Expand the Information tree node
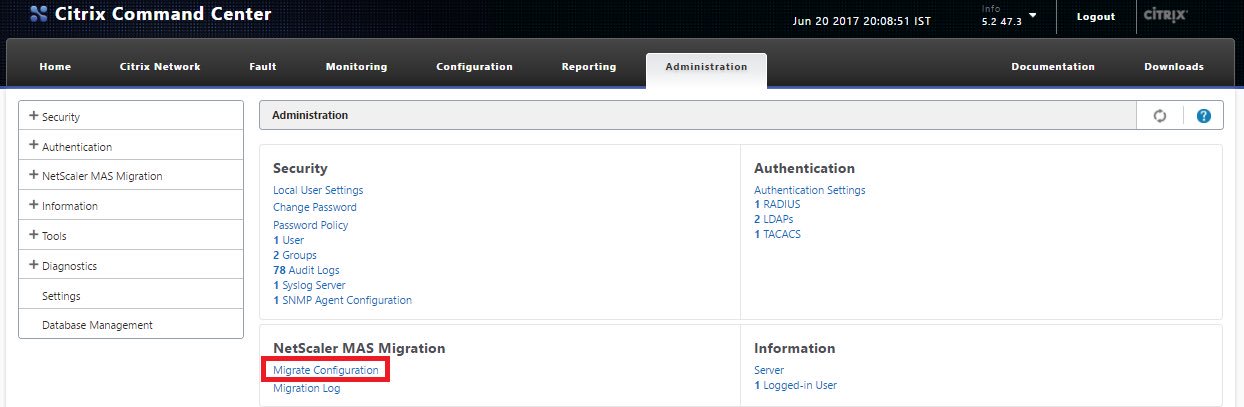This screenshot has height=407, width=1244. coord(34,205)
